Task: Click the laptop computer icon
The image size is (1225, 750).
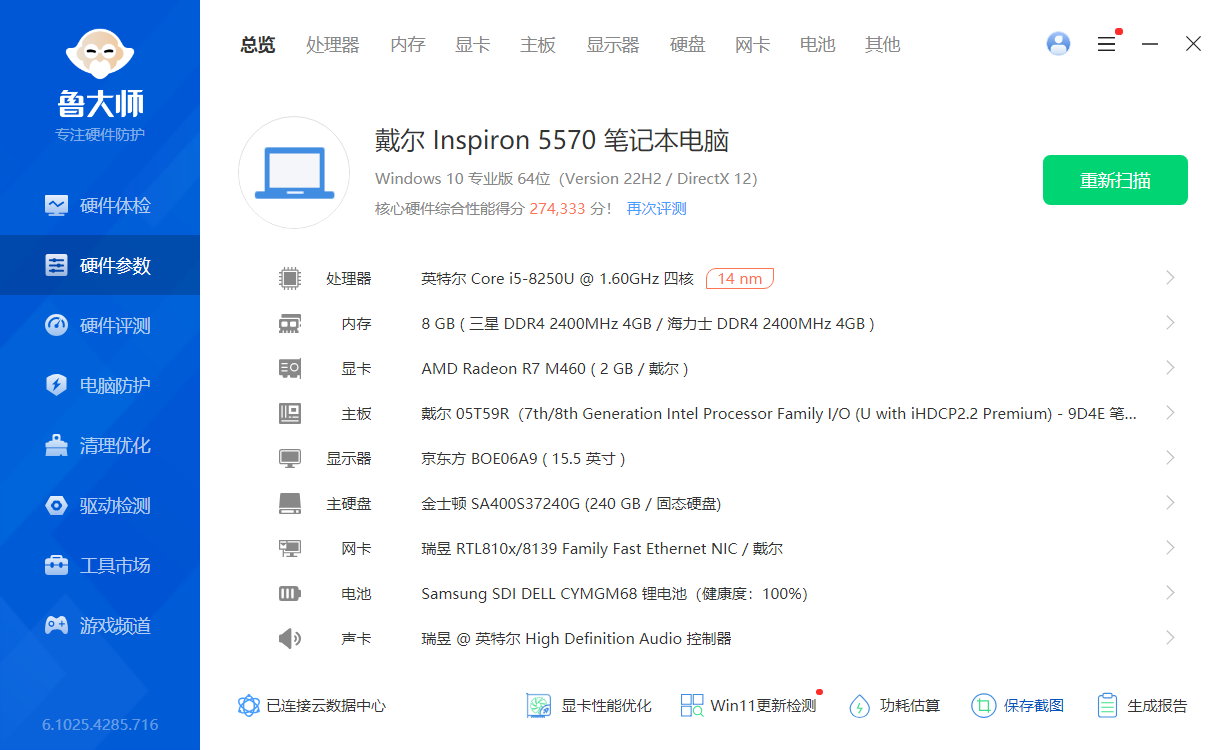Action: click(293, 172)
